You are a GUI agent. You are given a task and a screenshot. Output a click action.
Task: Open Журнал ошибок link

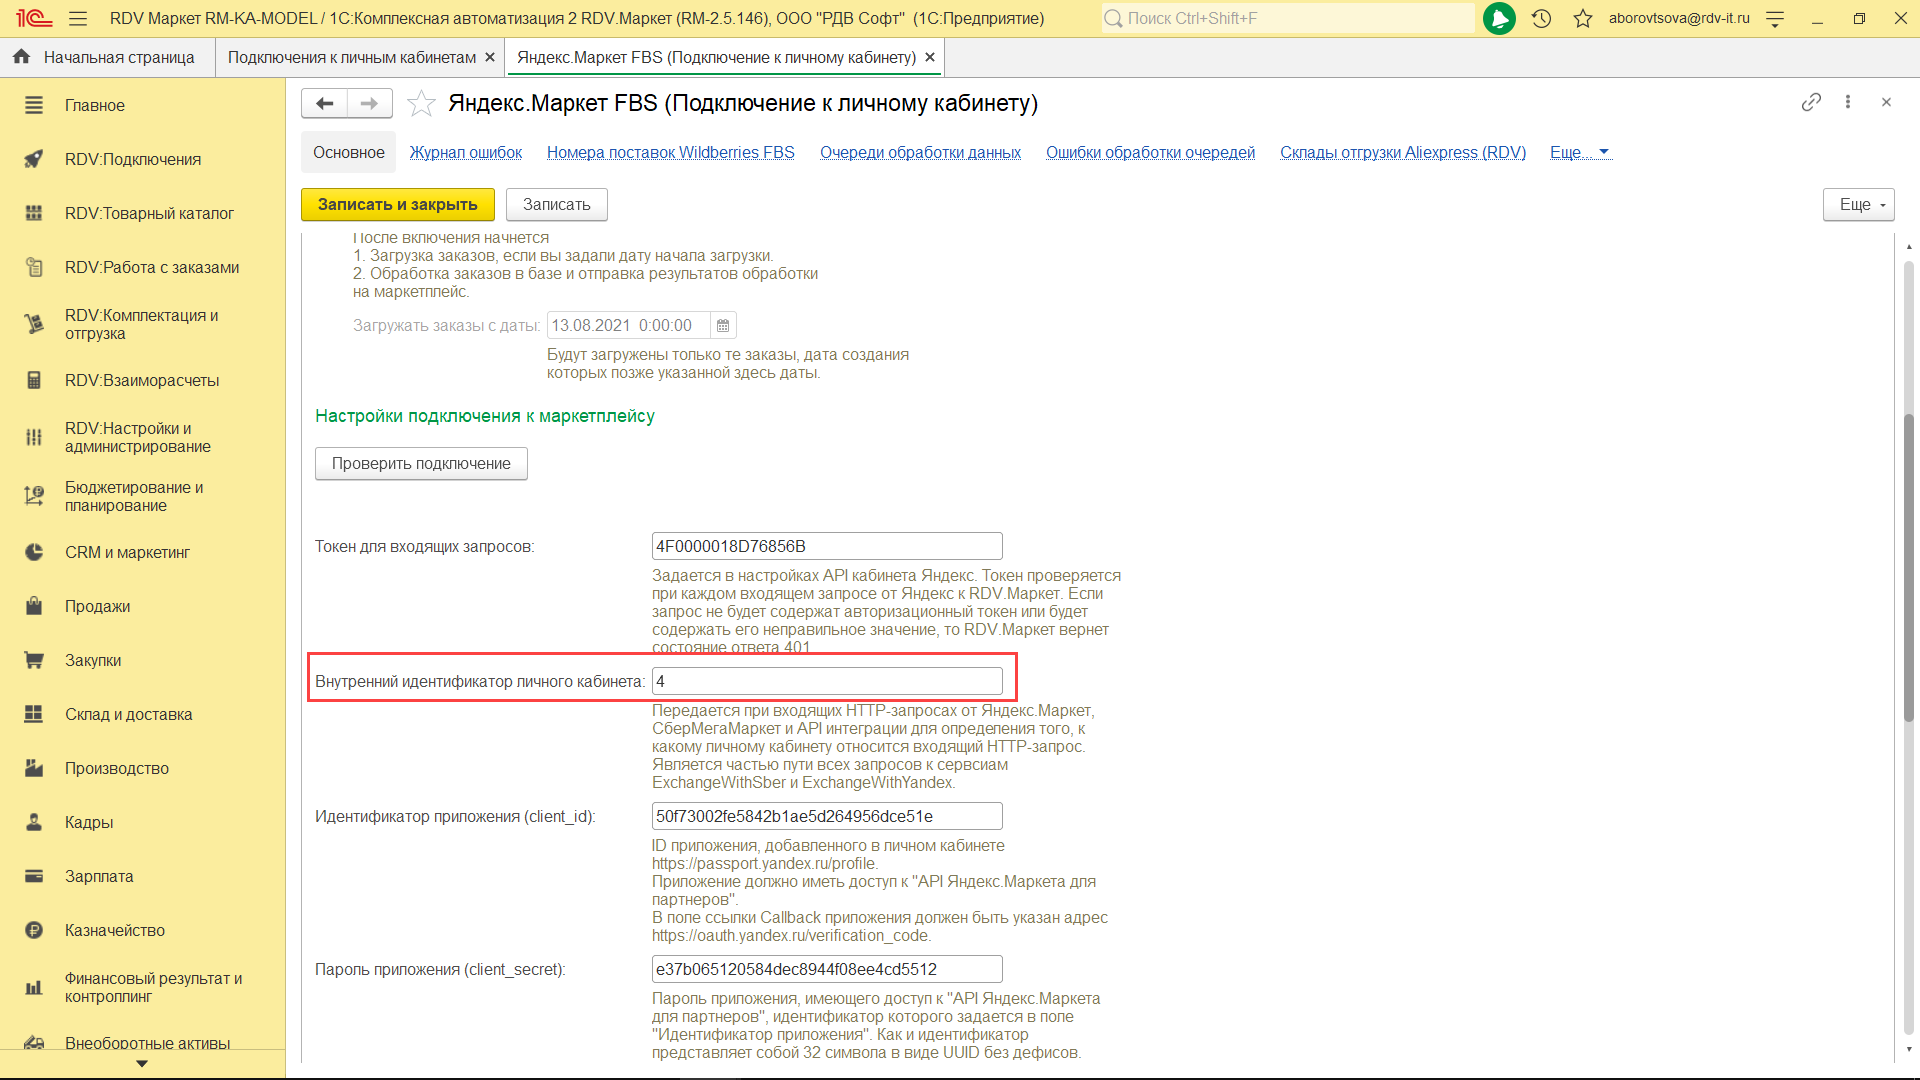click(465, 152)
